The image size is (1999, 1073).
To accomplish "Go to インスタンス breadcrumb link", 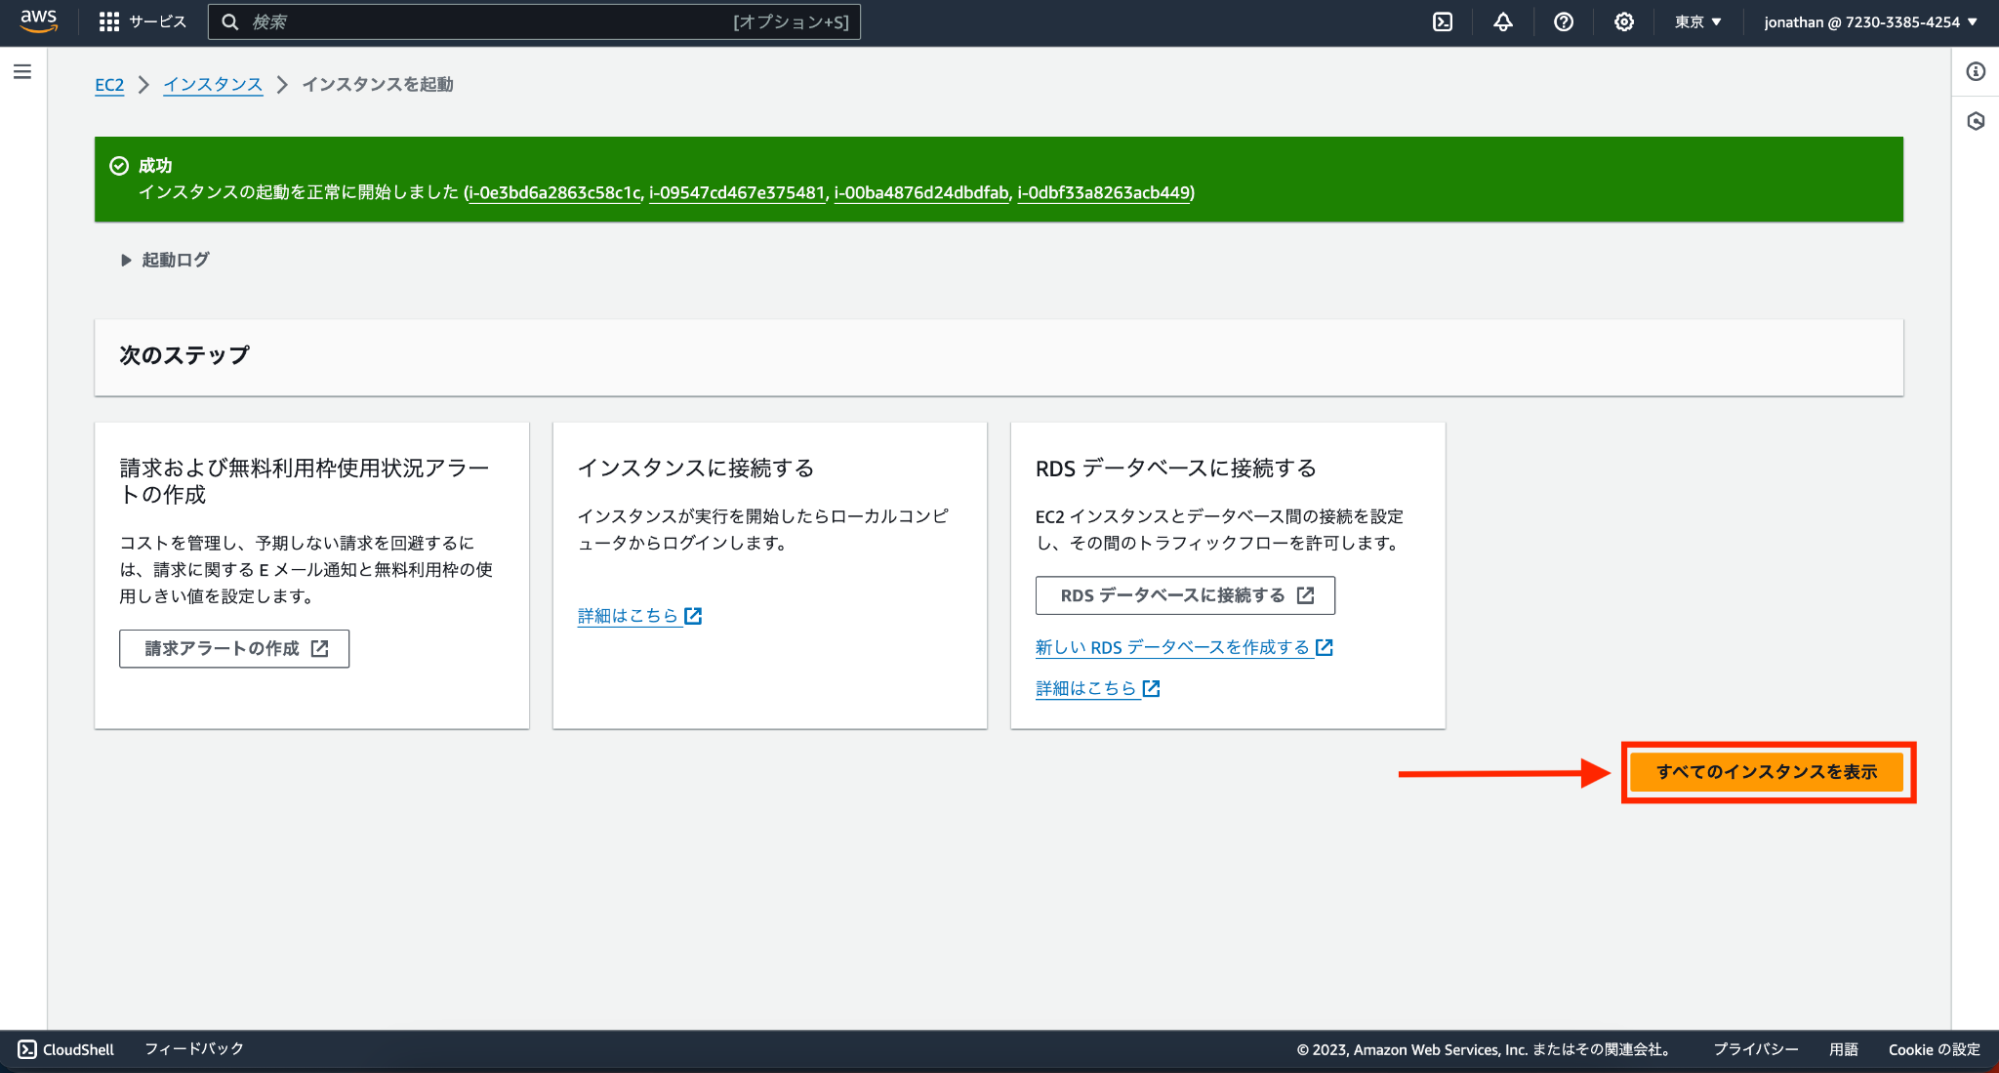I will coord(213,85).
